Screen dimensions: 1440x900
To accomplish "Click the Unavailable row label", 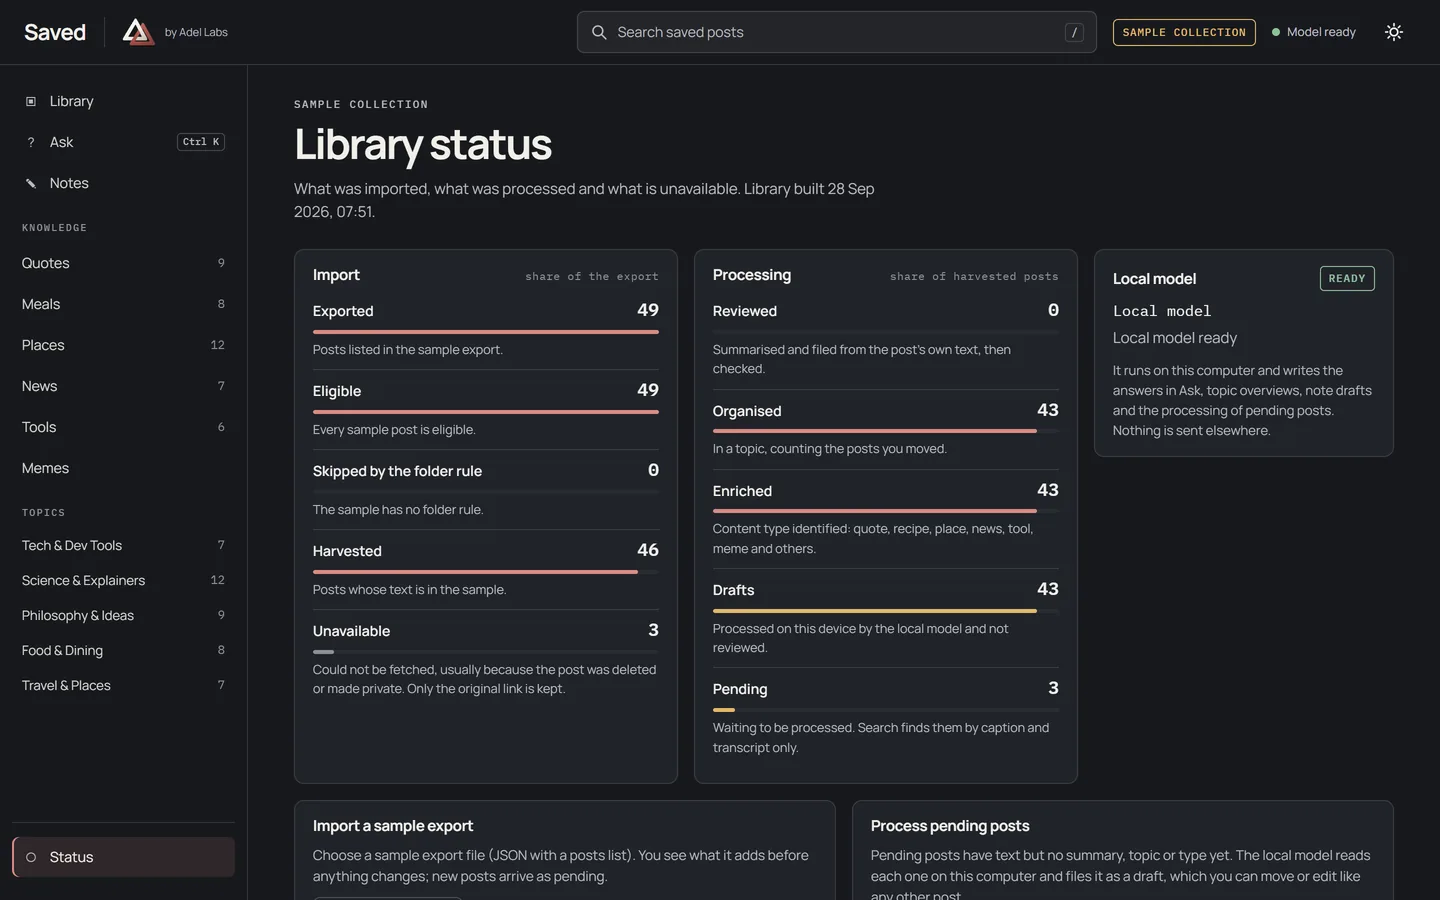I will (x=351, y=631).
